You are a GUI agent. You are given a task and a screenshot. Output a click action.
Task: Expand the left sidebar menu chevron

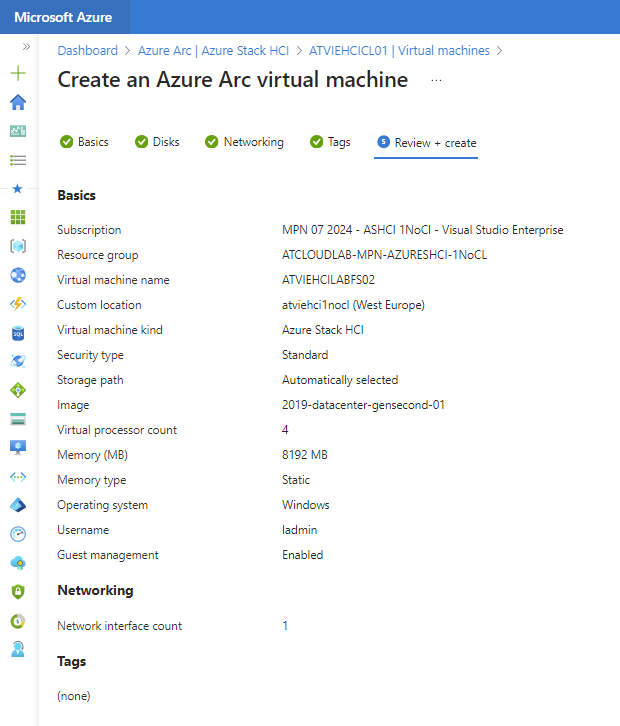(26, 46)
